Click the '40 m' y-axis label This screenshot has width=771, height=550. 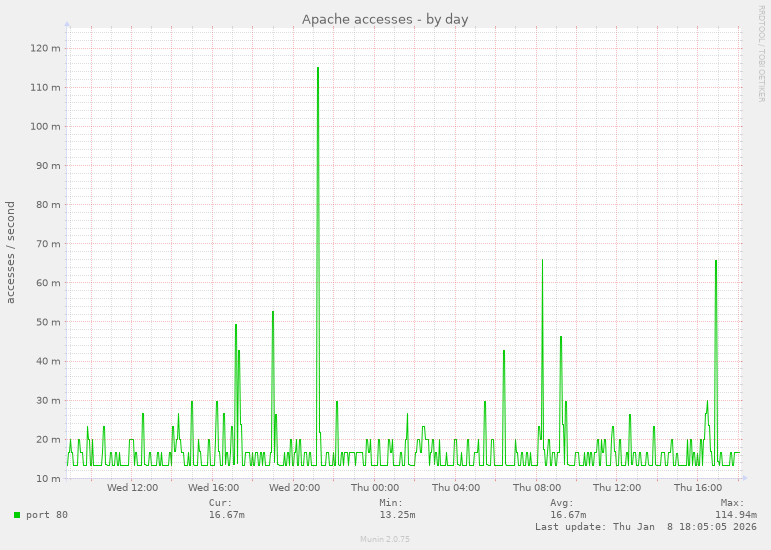pyautogui.click(x=48, y=361)
